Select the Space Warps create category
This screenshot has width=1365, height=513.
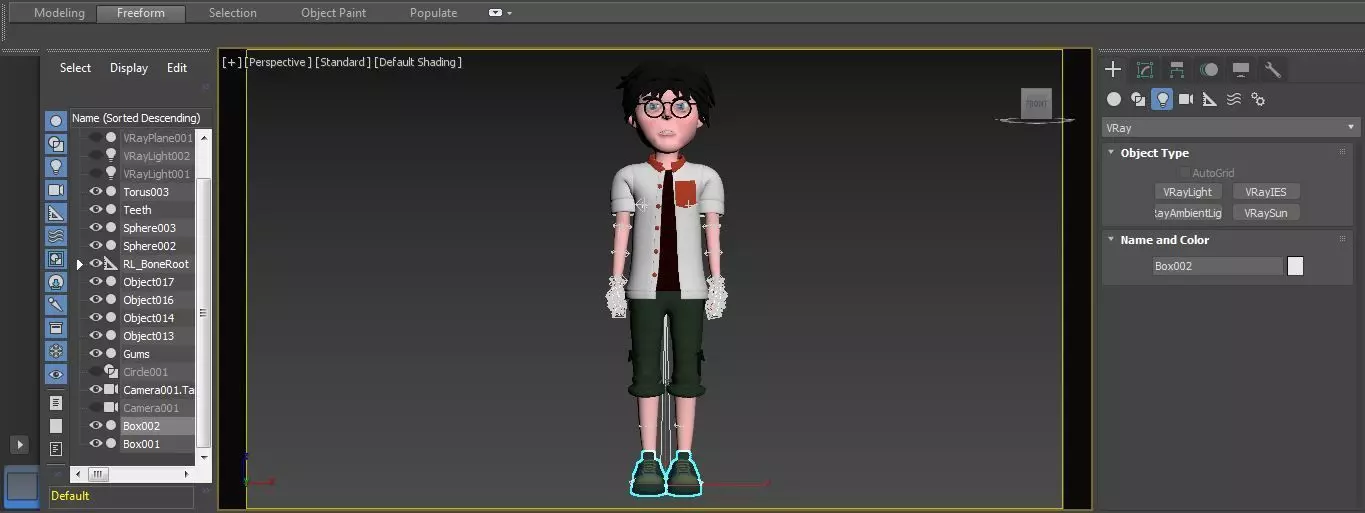(x=1234, y=99)
